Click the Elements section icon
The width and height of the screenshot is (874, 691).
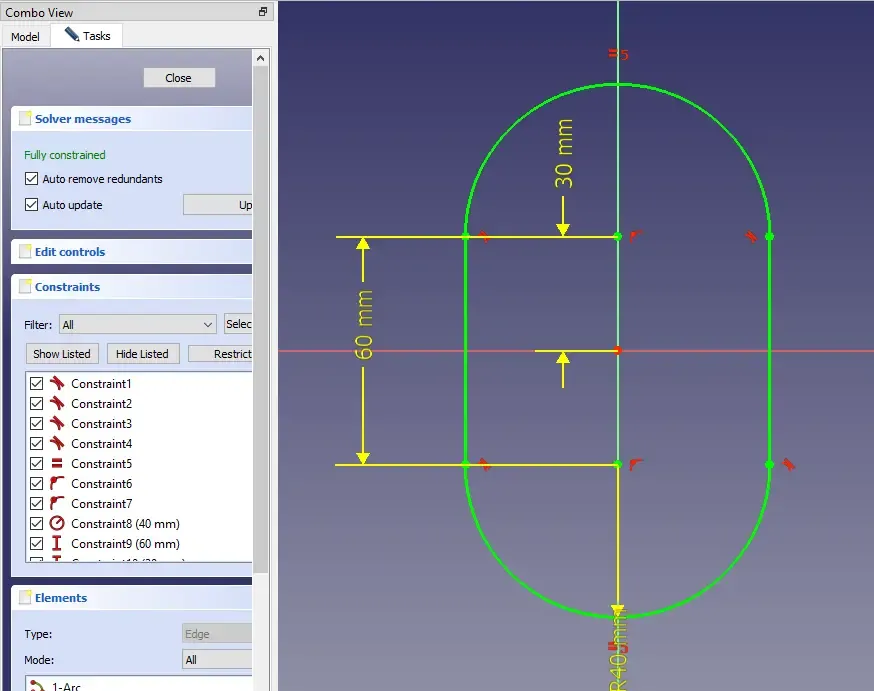pyautogui.click(x=25, y=597)
